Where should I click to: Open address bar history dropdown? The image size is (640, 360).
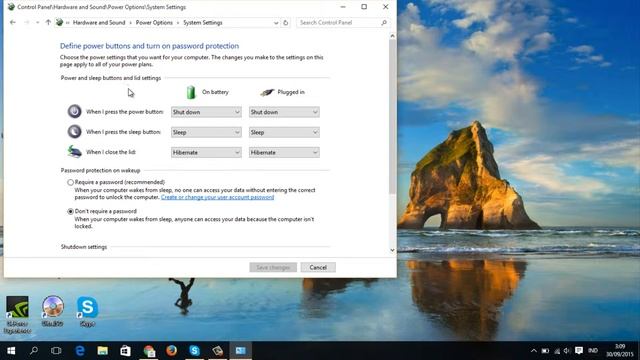pos(276,23)
